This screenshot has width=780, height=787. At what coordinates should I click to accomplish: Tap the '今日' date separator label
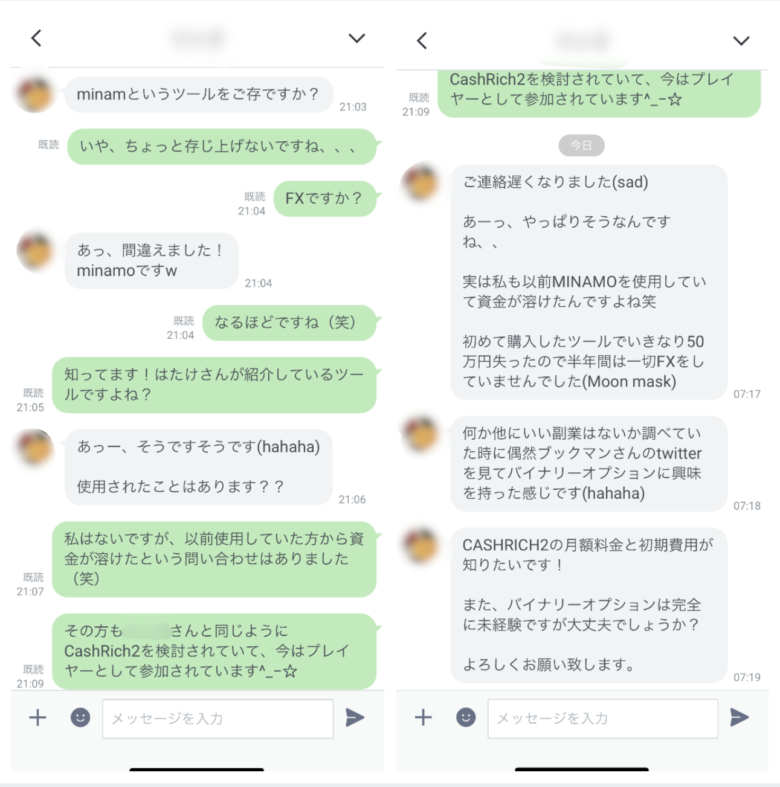(581, 146)
